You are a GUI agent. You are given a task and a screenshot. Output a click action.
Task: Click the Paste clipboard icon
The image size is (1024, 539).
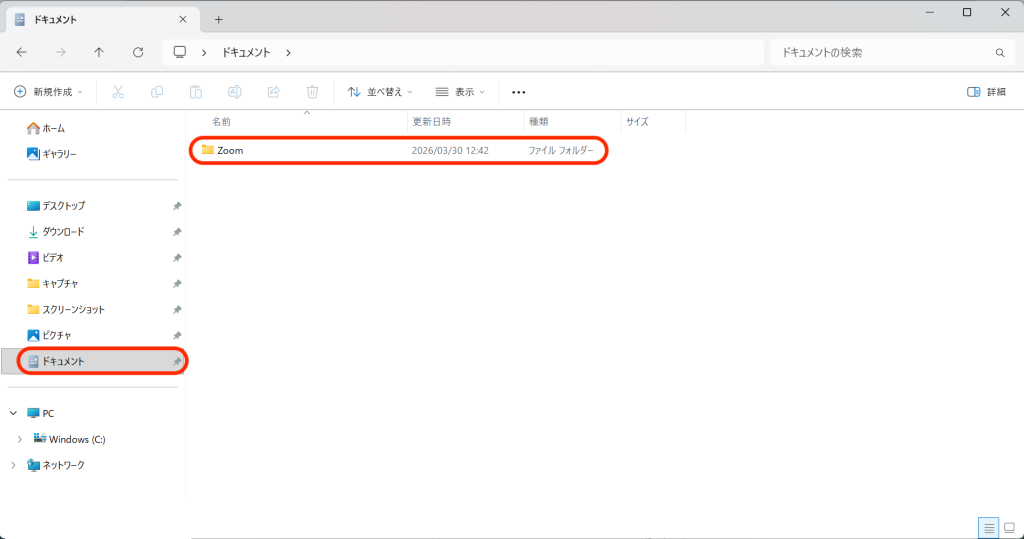[x=196, y=92]
